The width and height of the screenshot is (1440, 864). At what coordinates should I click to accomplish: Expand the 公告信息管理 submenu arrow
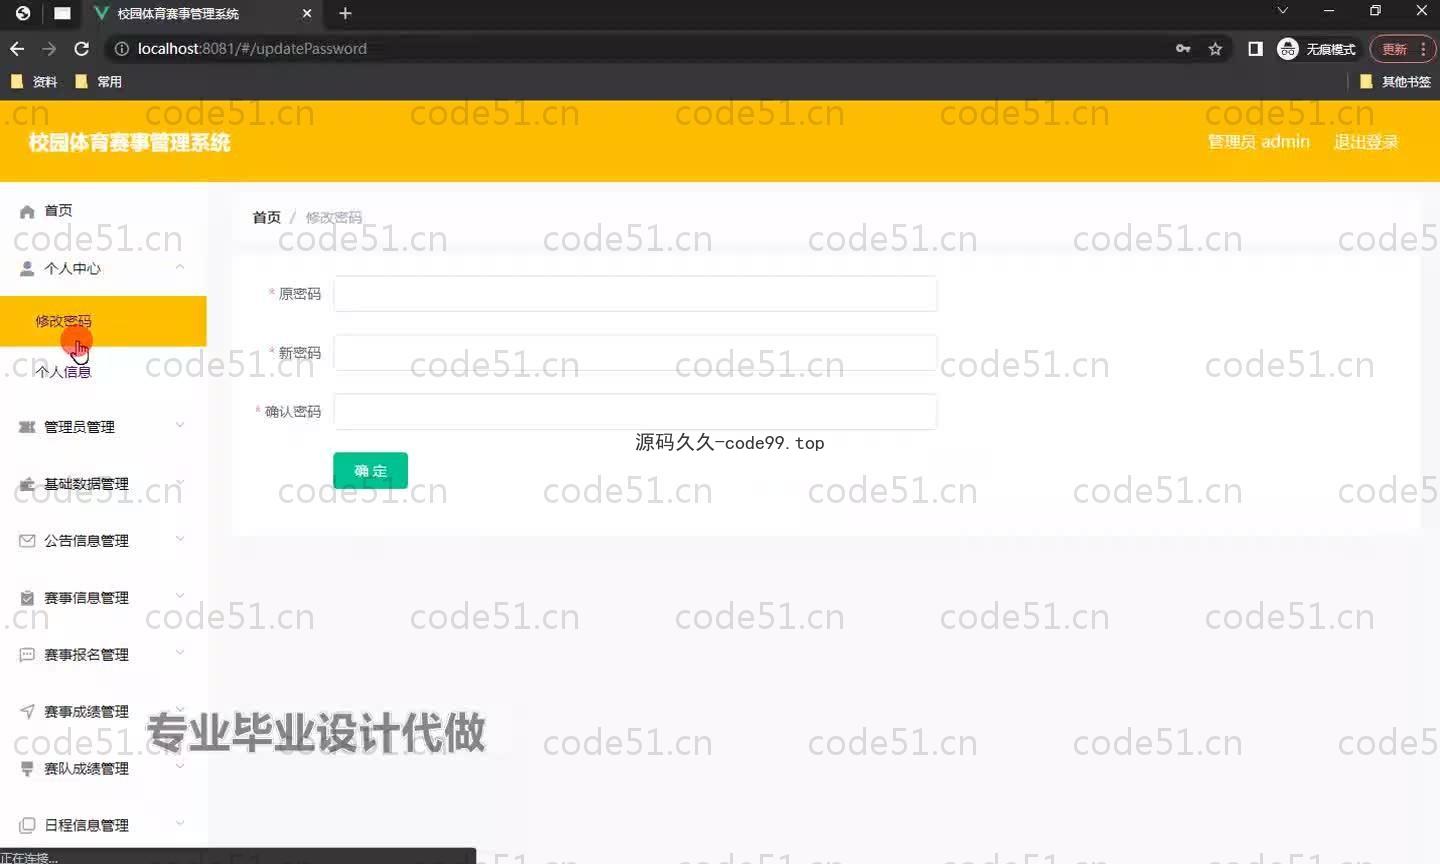click(x=180, y=539)
